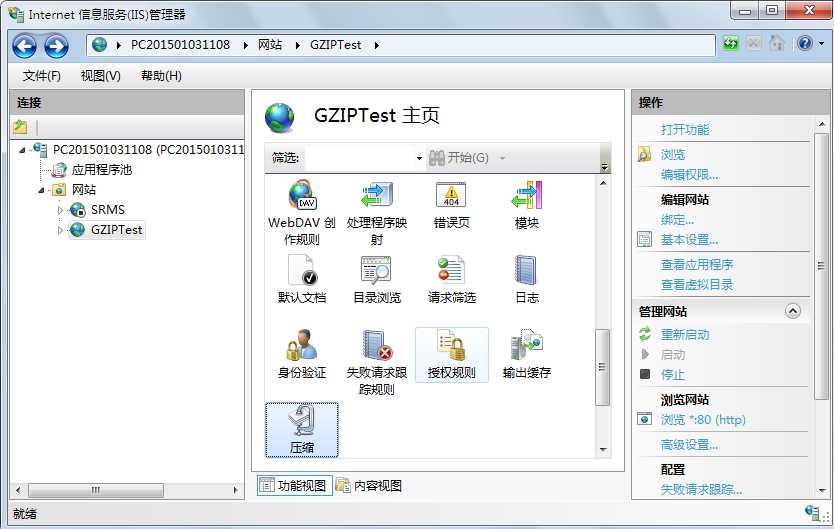Select 应用程序池 in the tree

pyautogui.click(x=102, y=170)
